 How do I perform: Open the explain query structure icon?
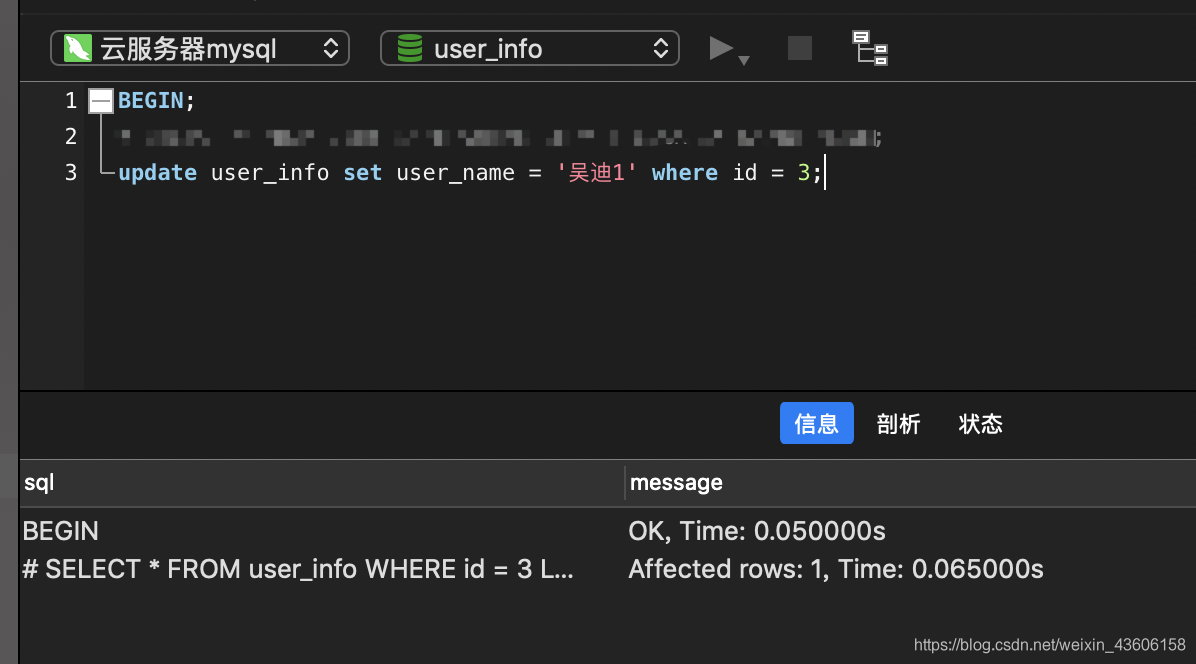click(x=870, y=48)
